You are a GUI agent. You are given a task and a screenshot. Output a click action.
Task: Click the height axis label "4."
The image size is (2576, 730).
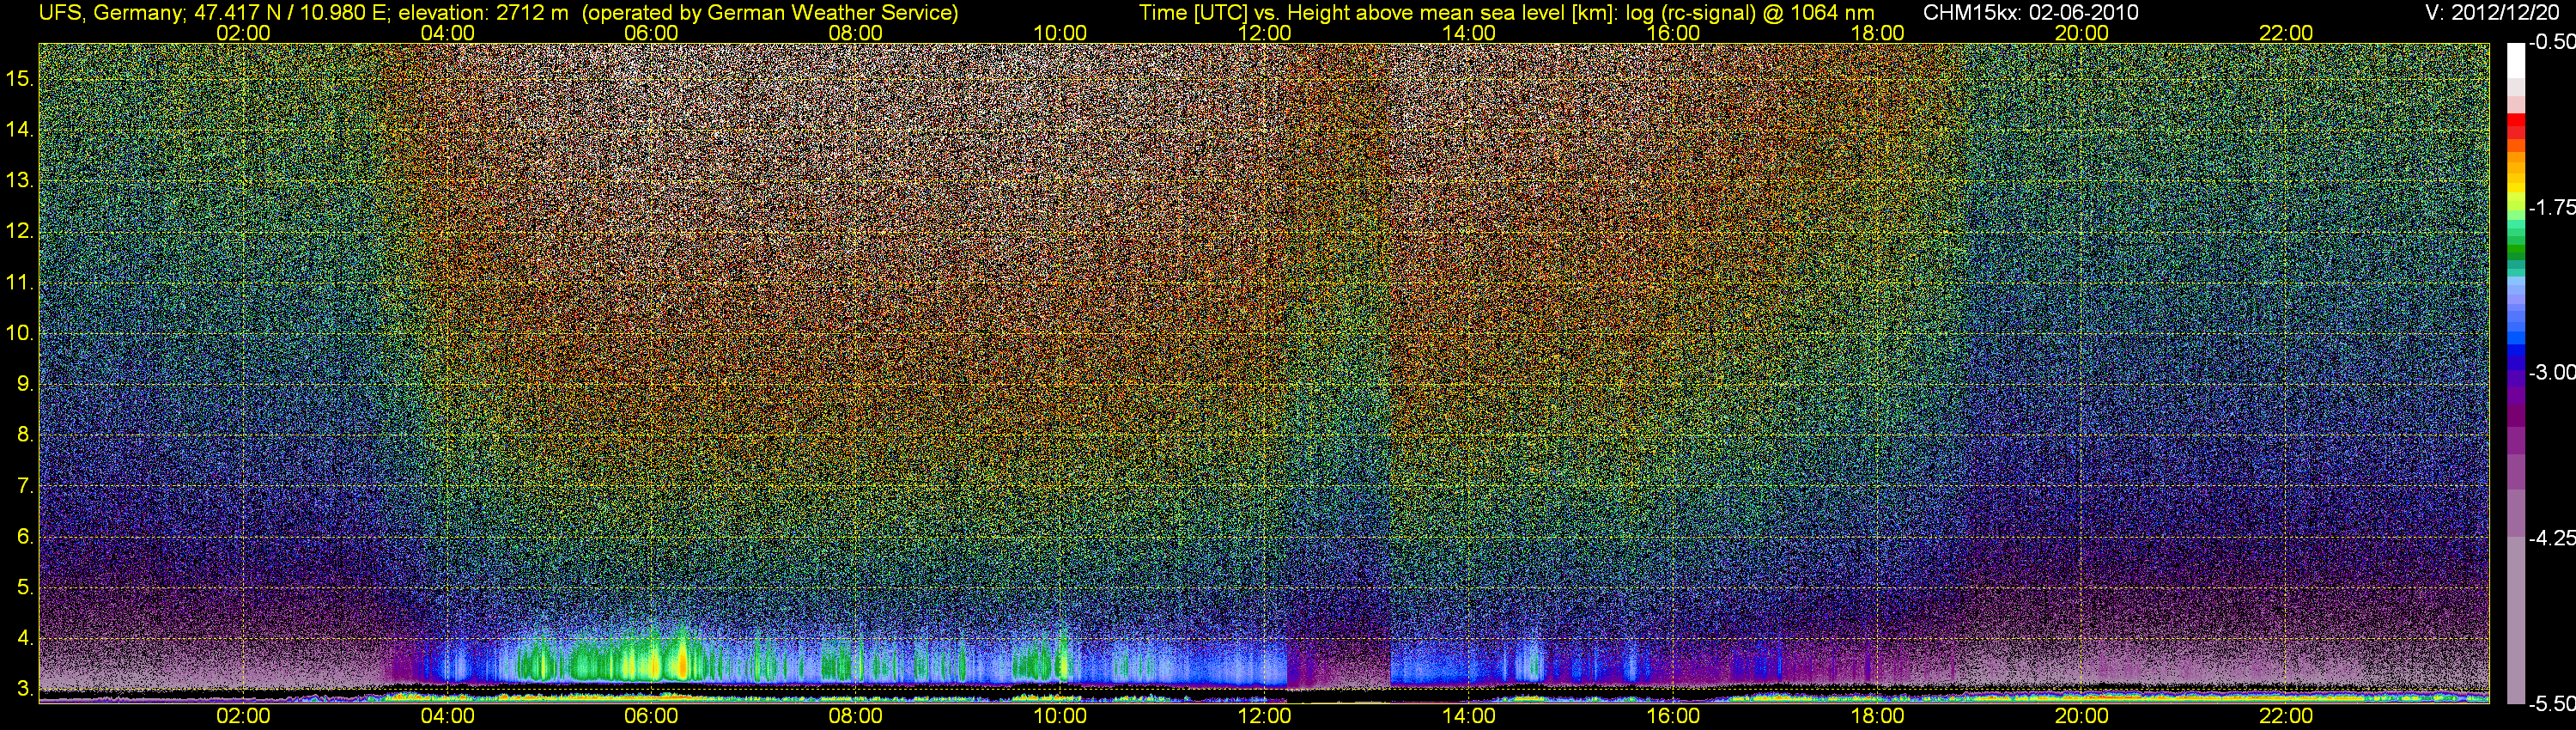(25, 639)
